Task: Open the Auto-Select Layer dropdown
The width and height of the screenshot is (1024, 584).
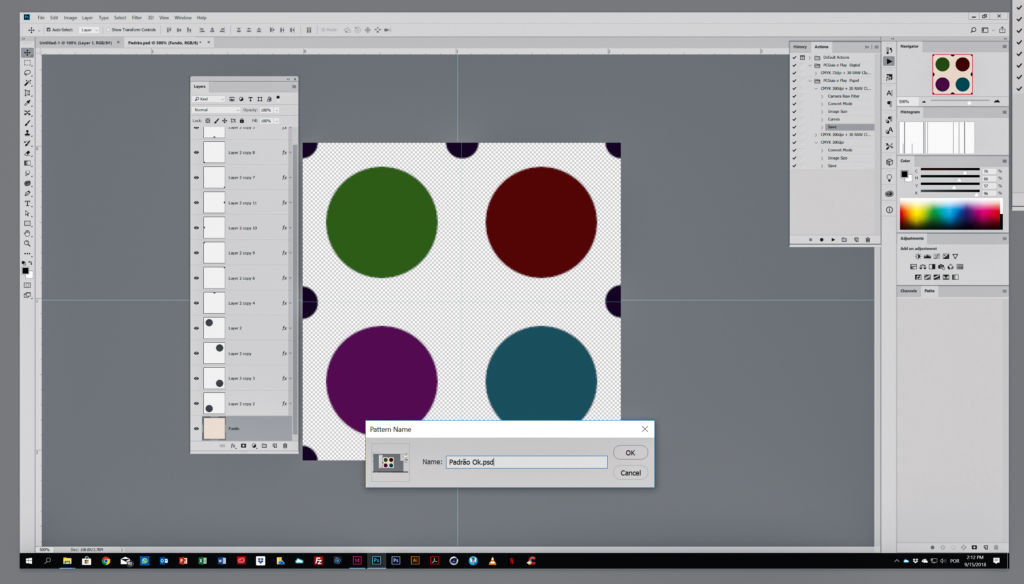Action: tap(89, 30)
